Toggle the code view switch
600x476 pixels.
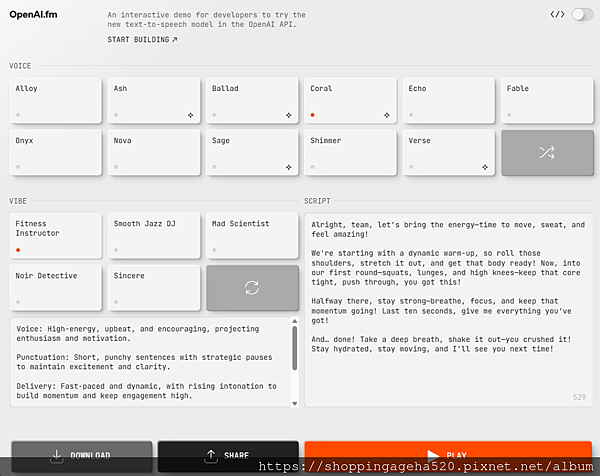[582, 15]
